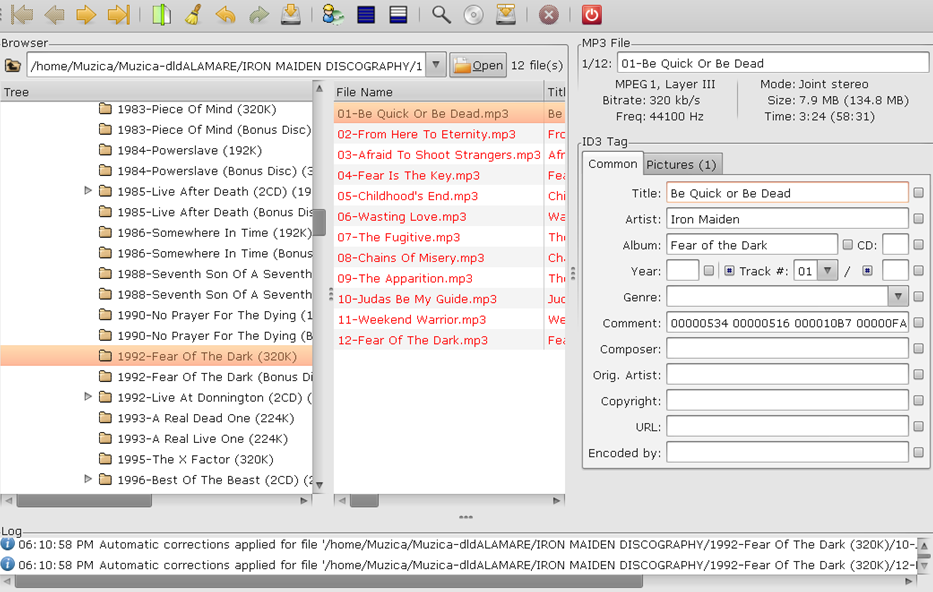Viewport: 933px width, 592px height.
Task: Toggle the box right of Year field
Action: pos(709,271)
